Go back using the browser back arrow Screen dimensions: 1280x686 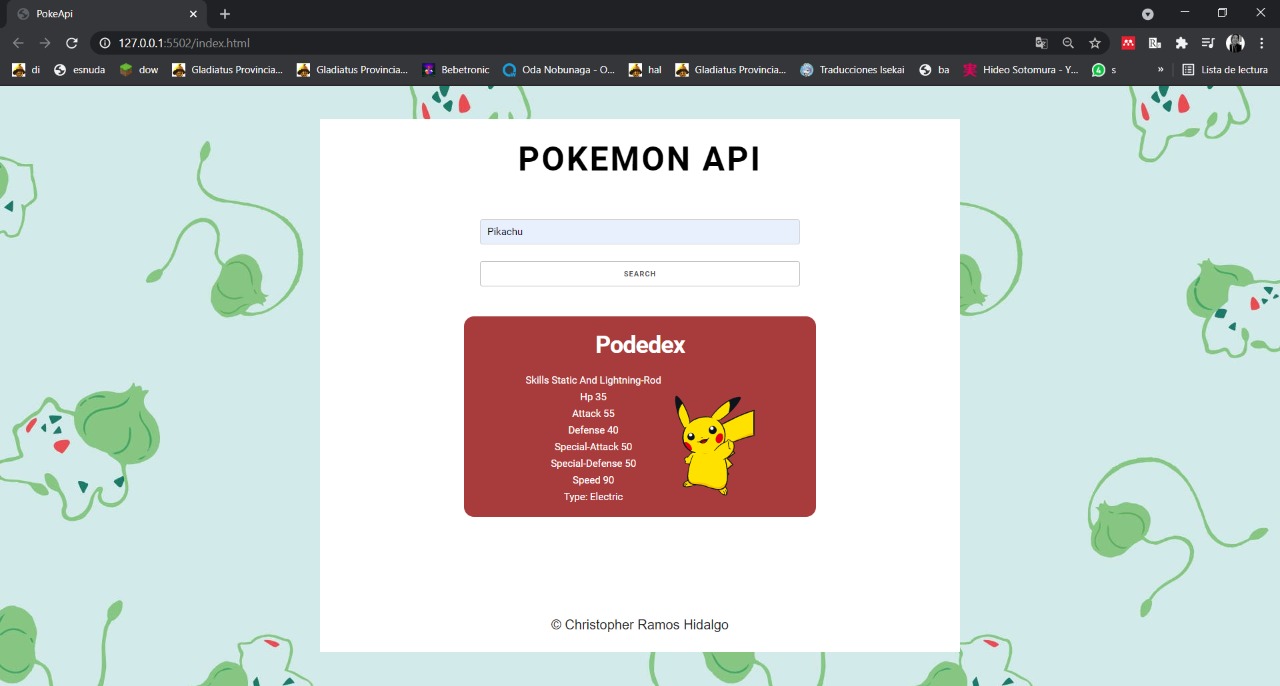coord(18,43)
